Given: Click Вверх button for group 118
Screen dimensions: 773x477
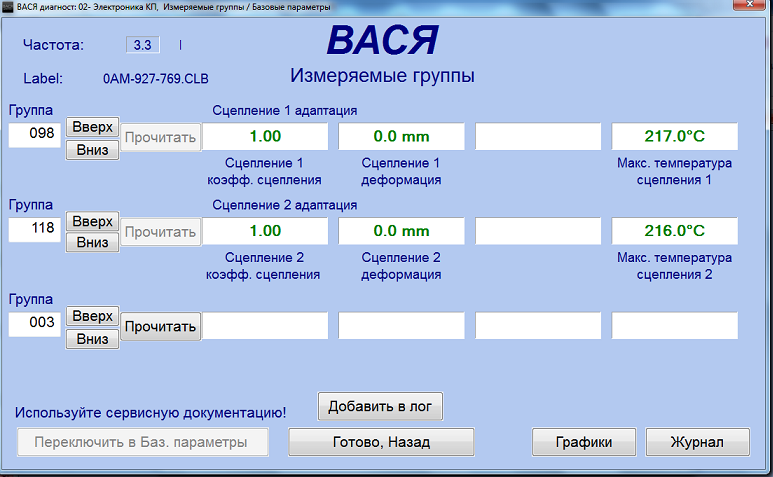Looking at the screenshot, I should 93,222.
